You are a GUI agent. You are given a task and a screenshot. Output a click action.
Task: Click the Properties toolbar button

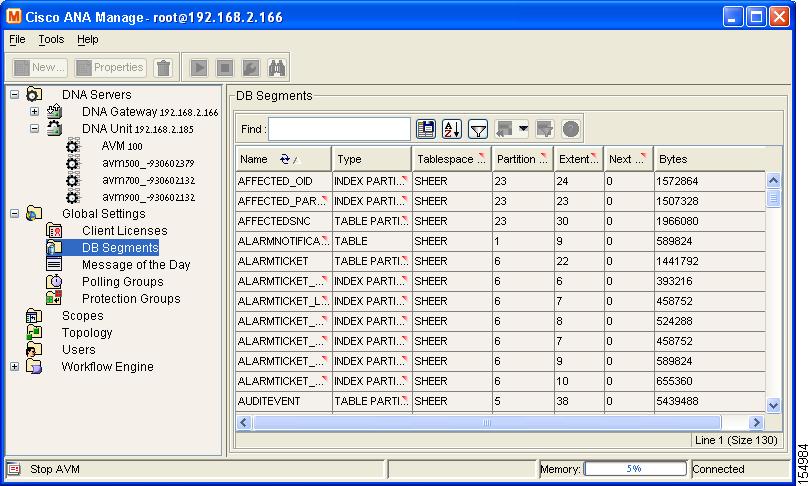[x=110, y=67]
